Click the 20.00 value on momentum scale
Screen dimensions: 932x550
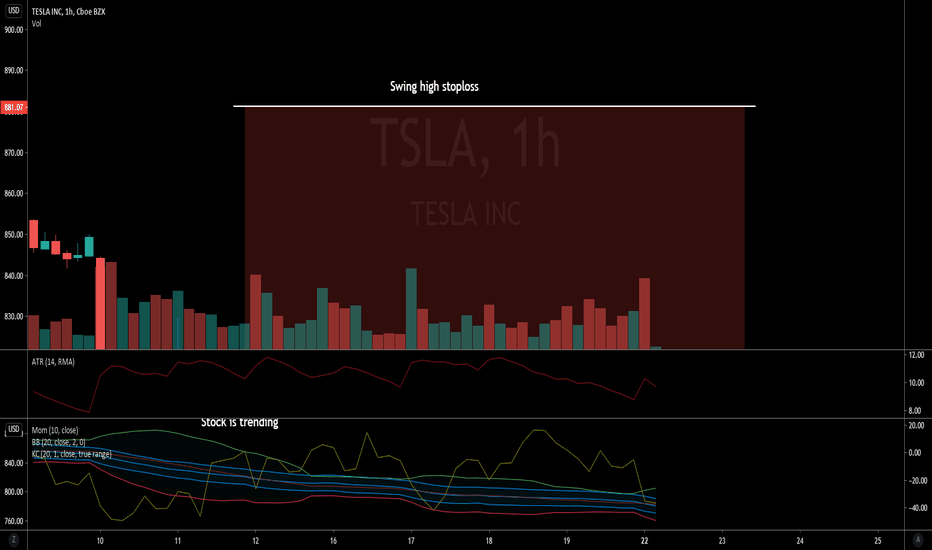[x=916, y=425]
